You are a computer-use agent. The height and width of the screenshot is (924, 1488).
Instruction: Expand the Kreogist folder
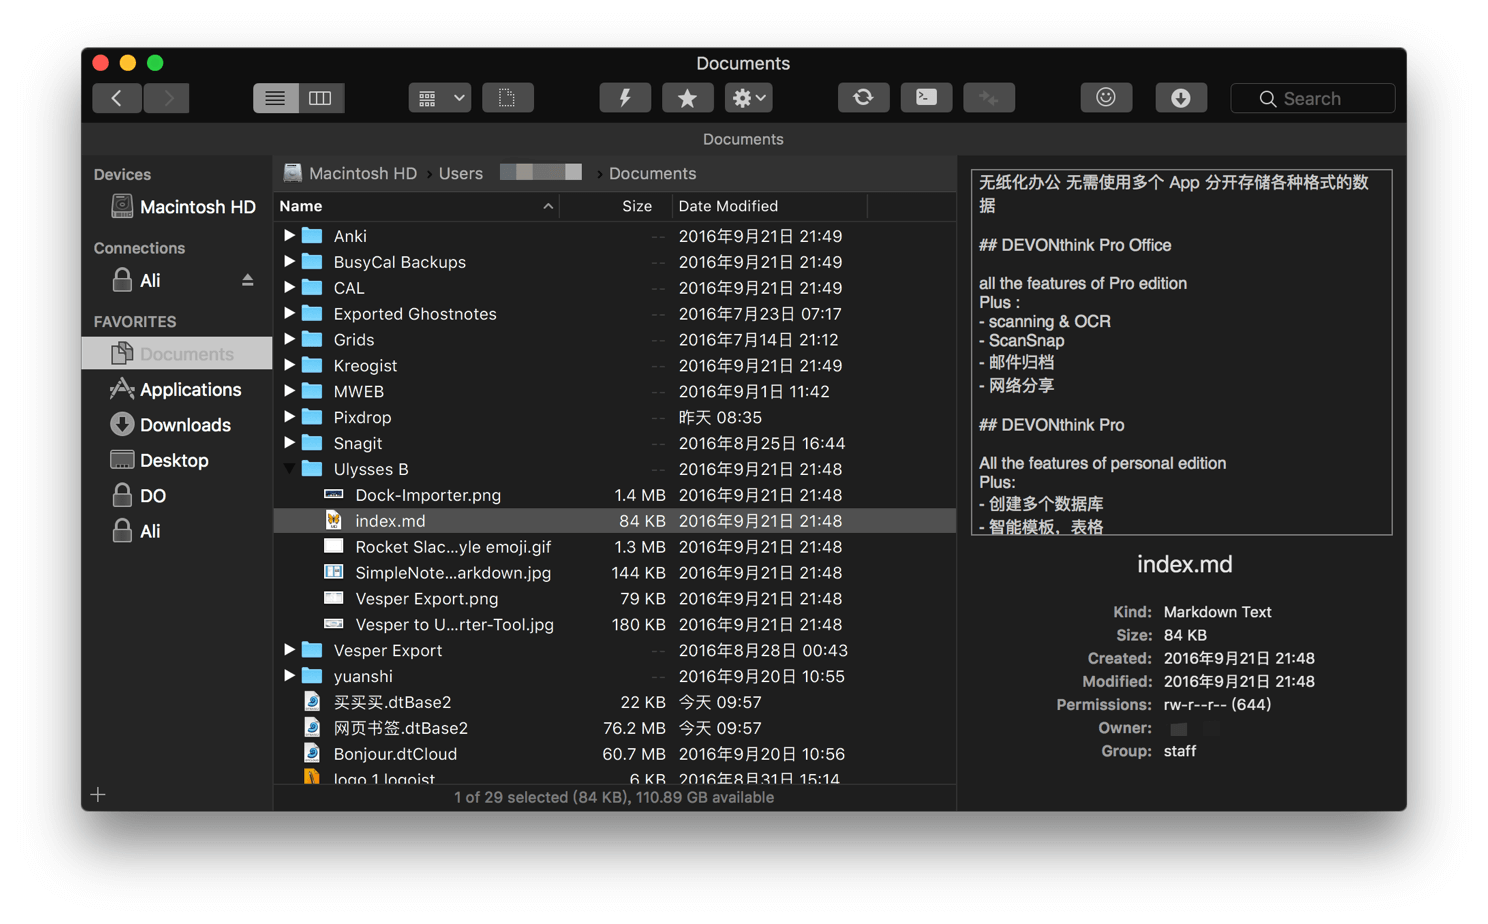coord(289,366)
